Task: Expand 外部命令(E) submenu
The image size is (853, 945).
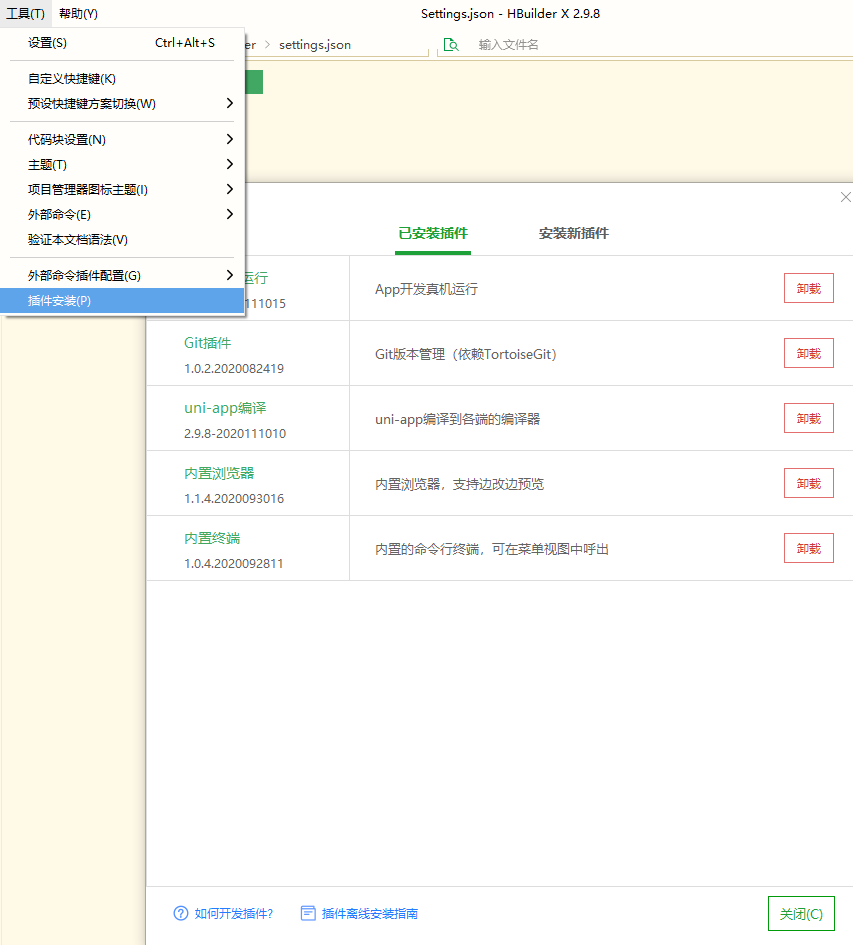Action: 122,215
